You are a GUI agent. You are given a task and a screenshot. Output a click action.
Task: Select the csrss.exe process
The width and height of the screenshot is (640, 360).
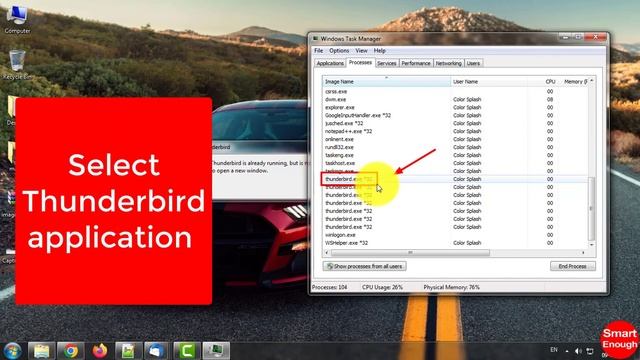(455, 91)
